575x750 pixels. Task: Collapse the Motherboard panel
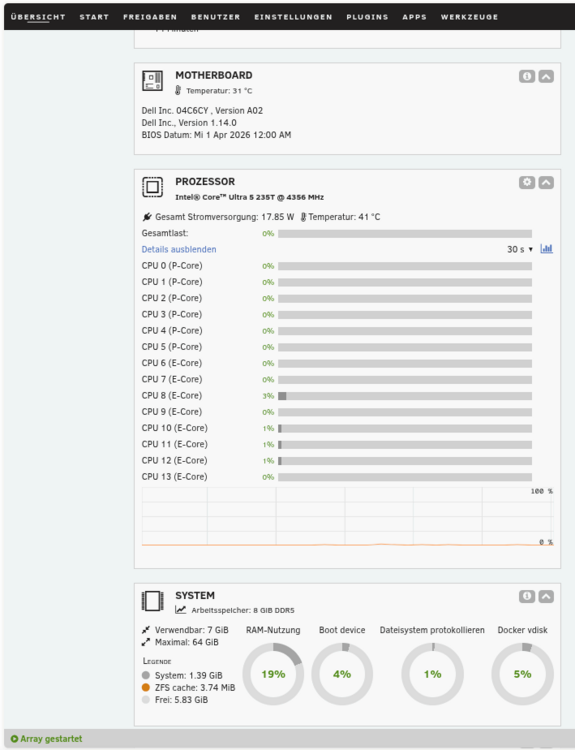(546, 76)
